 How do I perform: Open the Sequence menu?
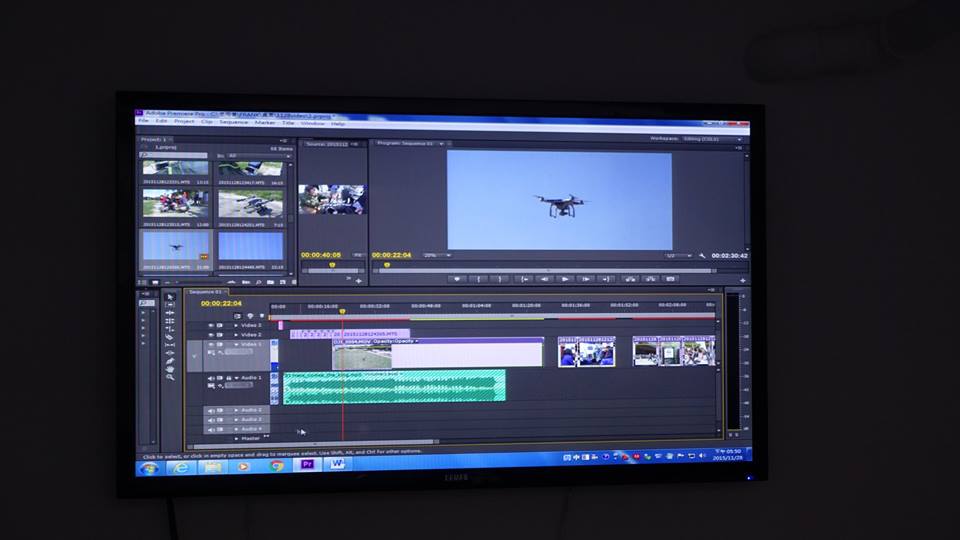click(233, 122)
